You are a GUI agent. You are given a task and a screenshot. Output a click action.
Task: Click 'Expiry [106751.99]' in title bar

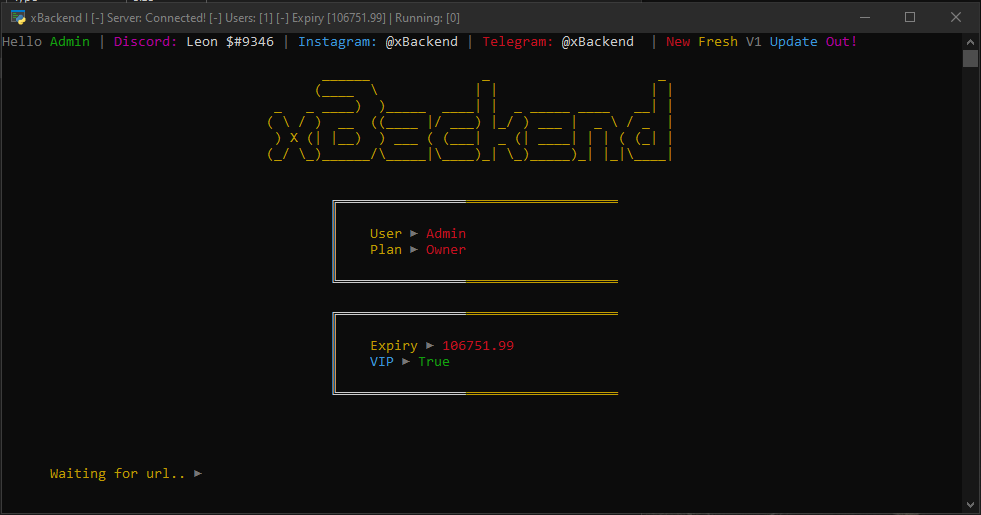pos(339,18)
